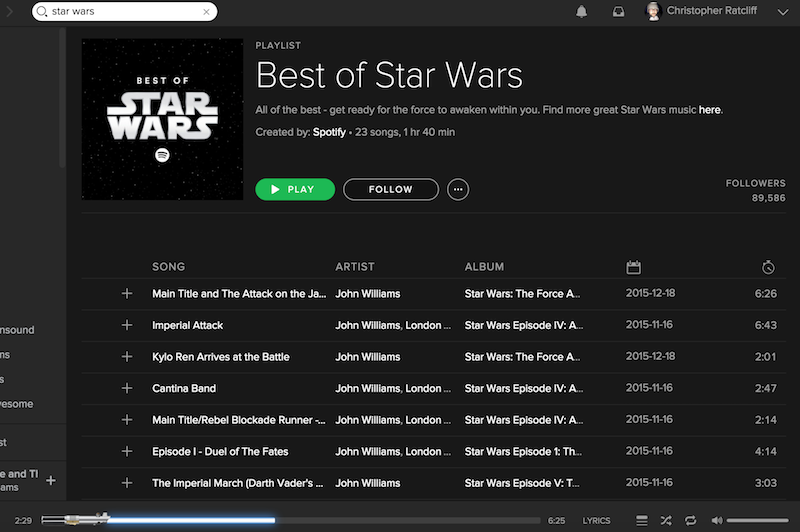Click the forward navigation arrow

tap(9, 11)
